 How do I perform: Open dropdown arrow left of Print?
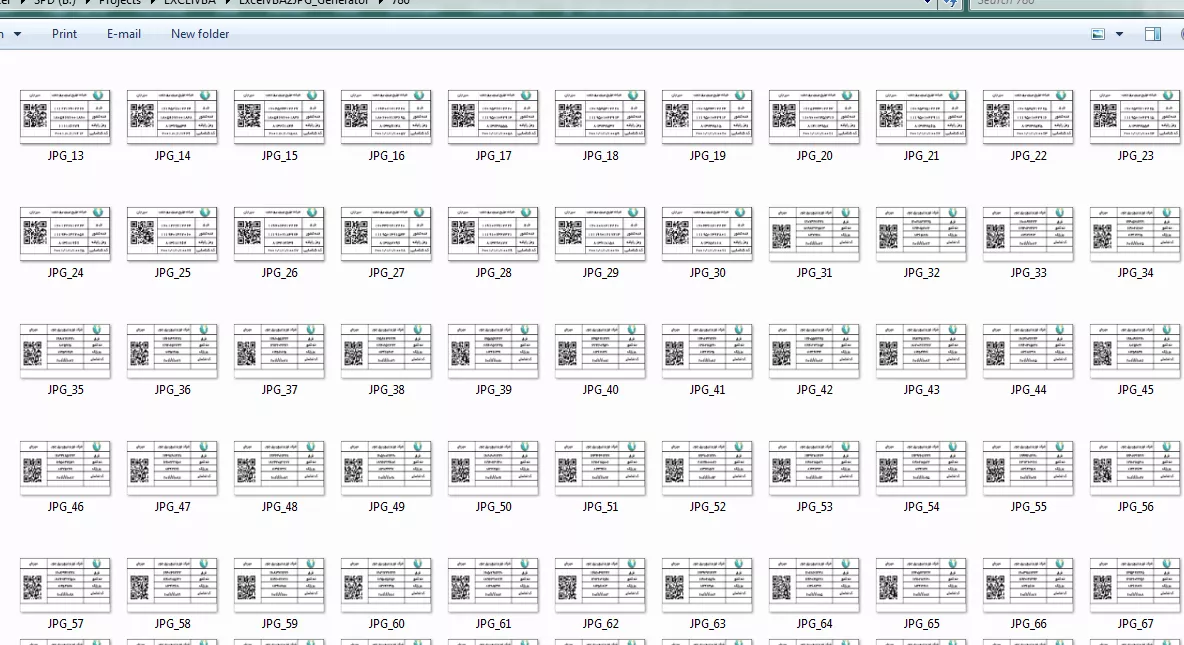tap(17, 34)
